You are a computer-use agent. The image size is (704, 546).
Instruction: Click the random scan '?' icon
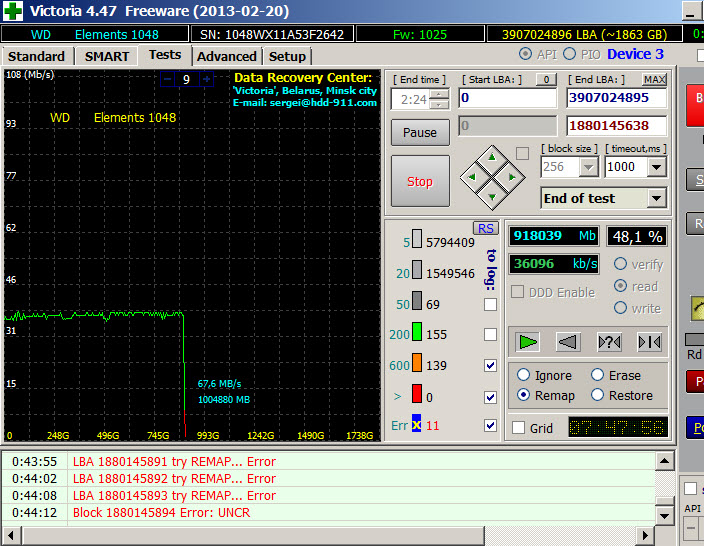[609, 342]
